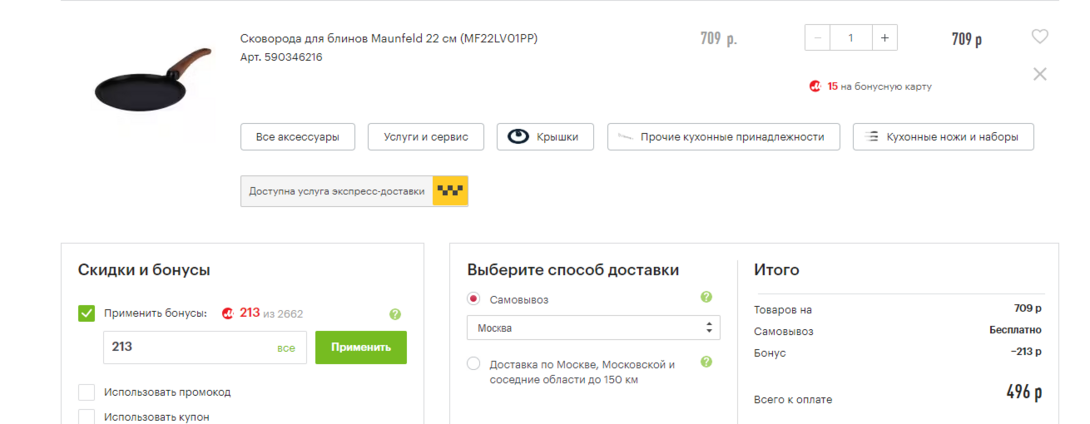
Task: Uncheck the Применить бонусы checkbox
Action: 87,314
